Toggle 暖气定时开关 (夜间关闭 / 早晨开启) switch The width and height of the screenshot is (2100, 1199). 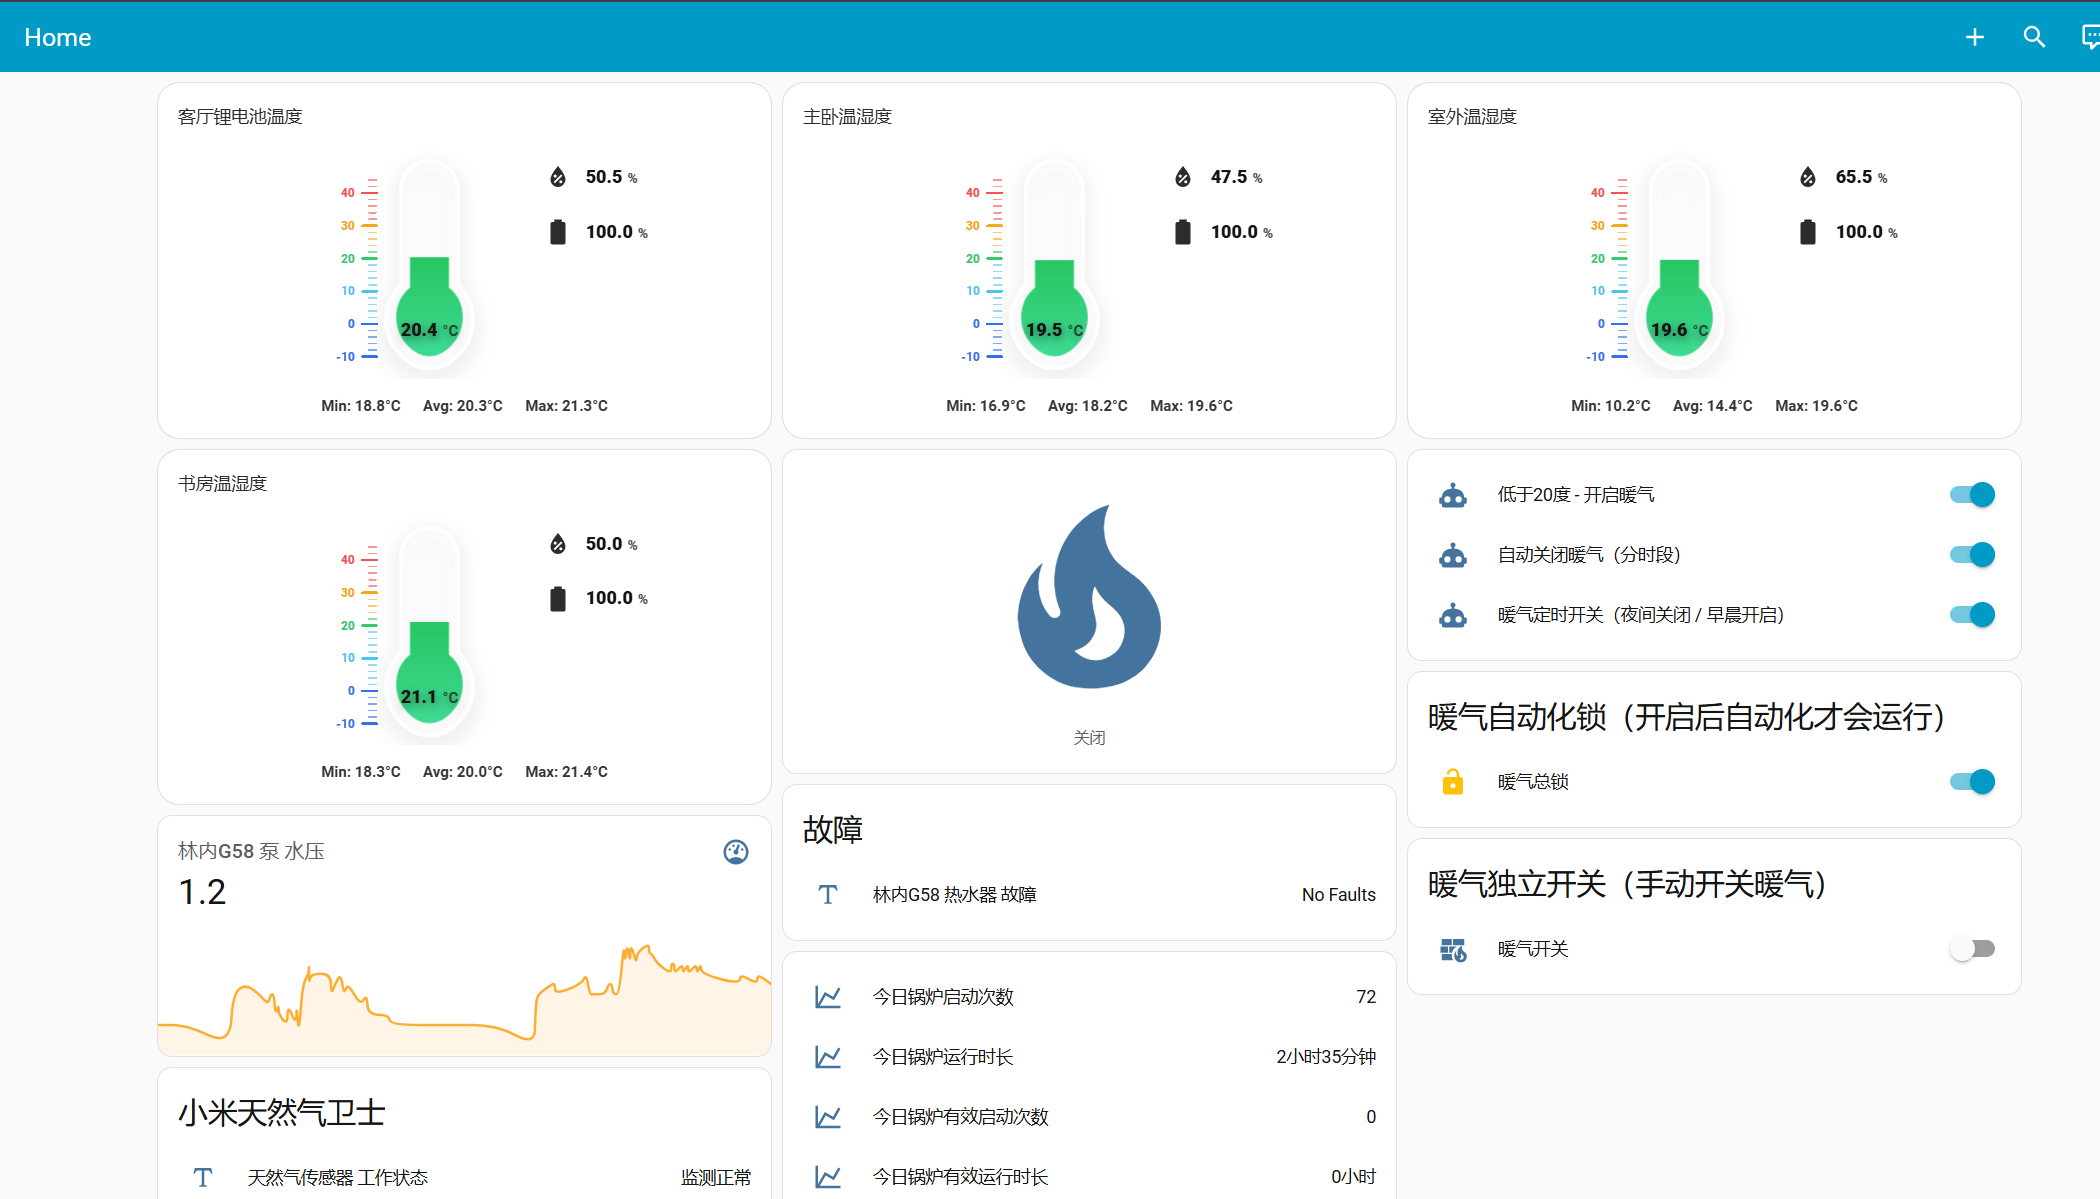pyautogui.click(x=1972, y=615)
